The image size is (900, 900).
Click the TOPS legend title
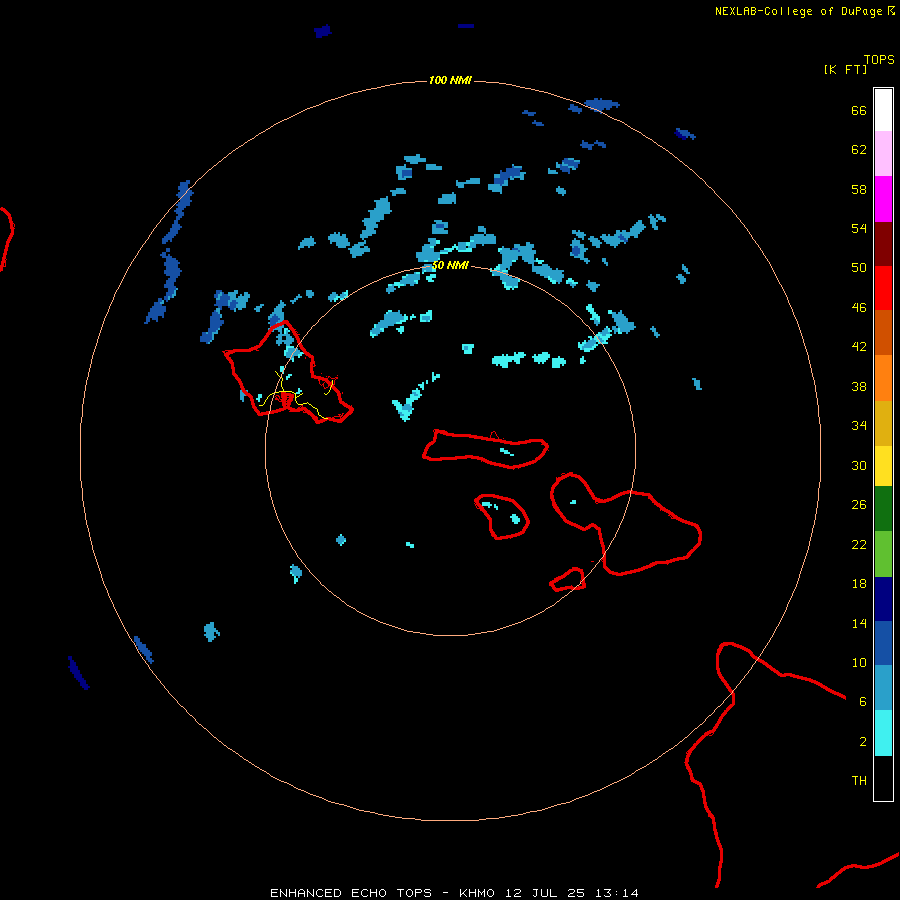pyautogui.click(x=879, y=60)
